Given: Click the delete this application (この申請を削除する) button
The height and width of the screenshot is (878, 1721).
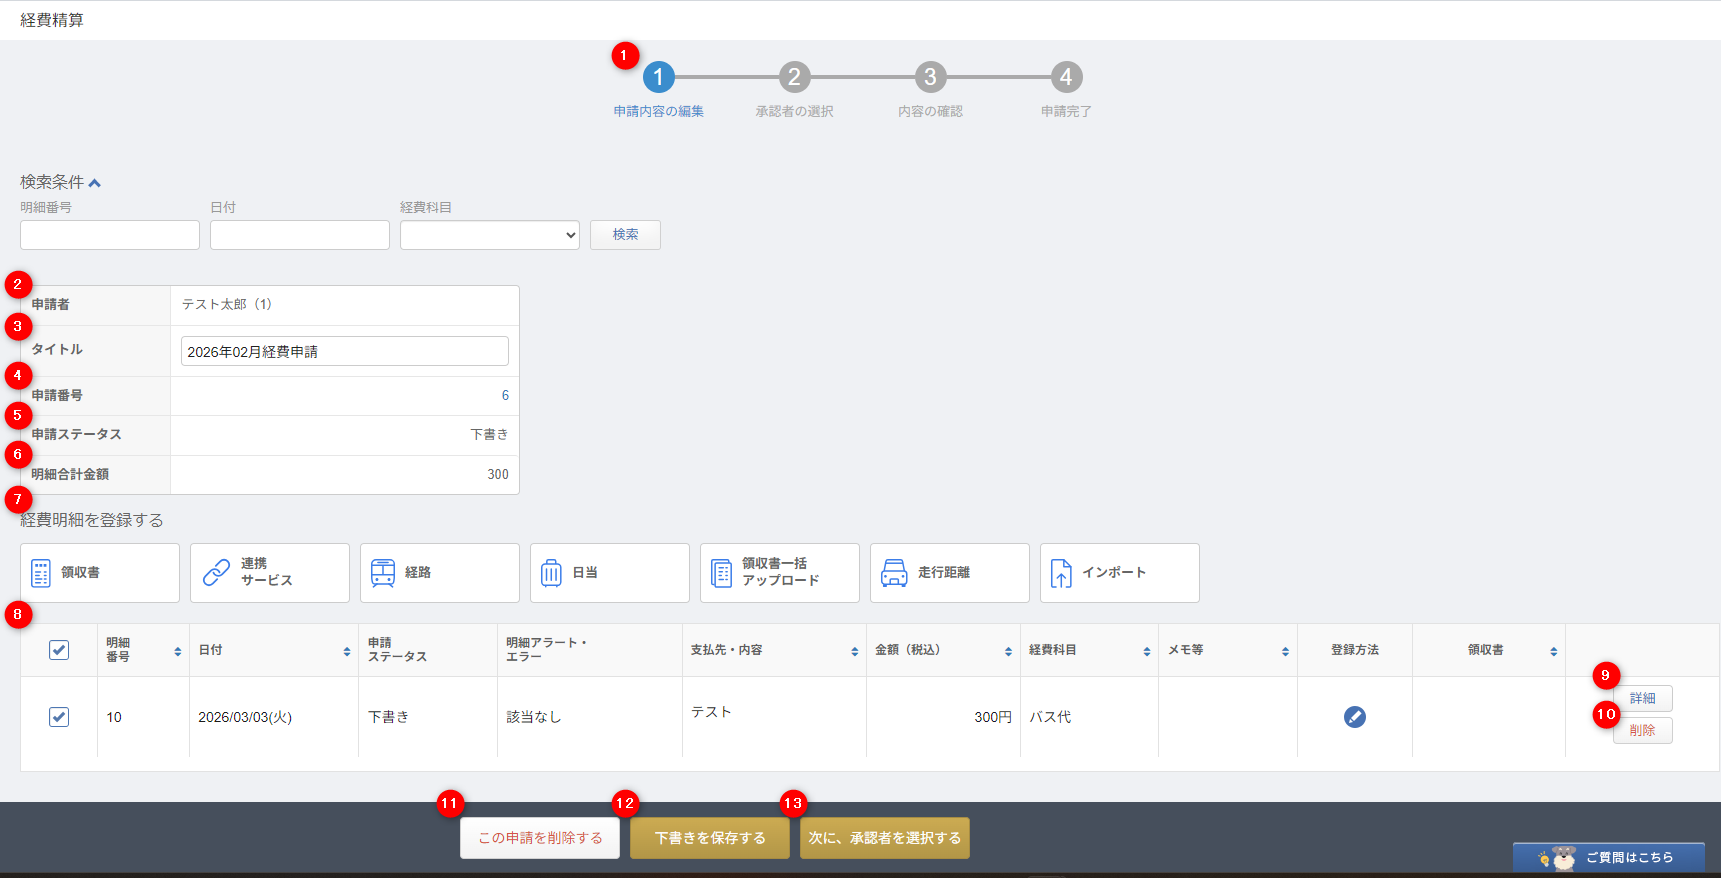Looking at the screenshot, I should [x=540, y=838].
